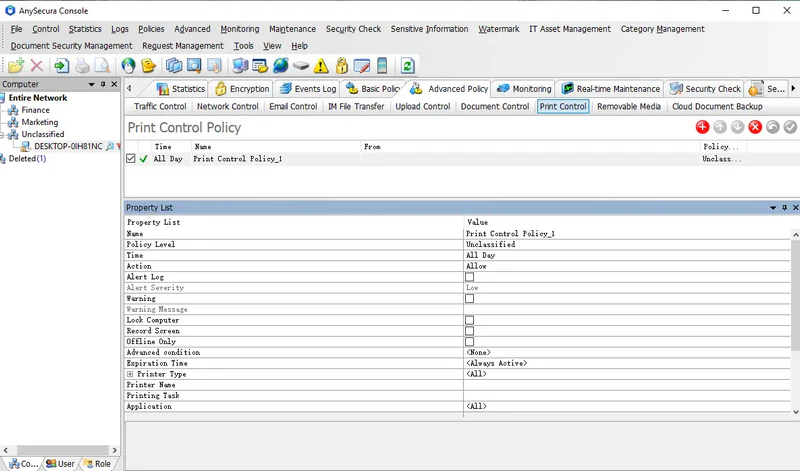Pin the Property List panel

pyautogui.click(x=785, y=208)
